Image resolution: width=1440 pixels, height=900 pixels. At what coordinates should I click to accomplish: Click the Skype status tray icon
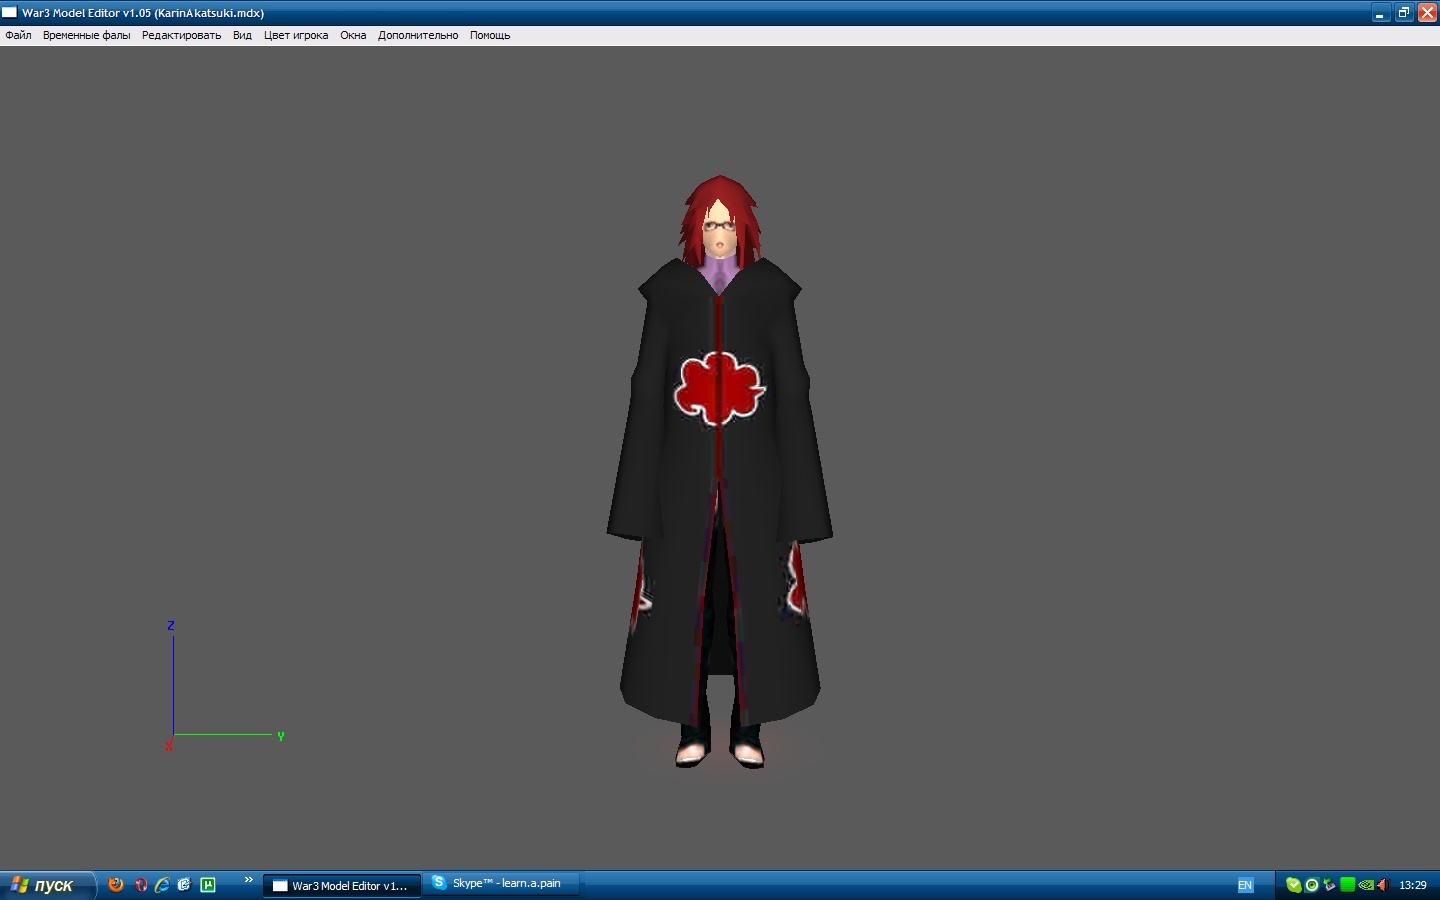pos(1293,885)
